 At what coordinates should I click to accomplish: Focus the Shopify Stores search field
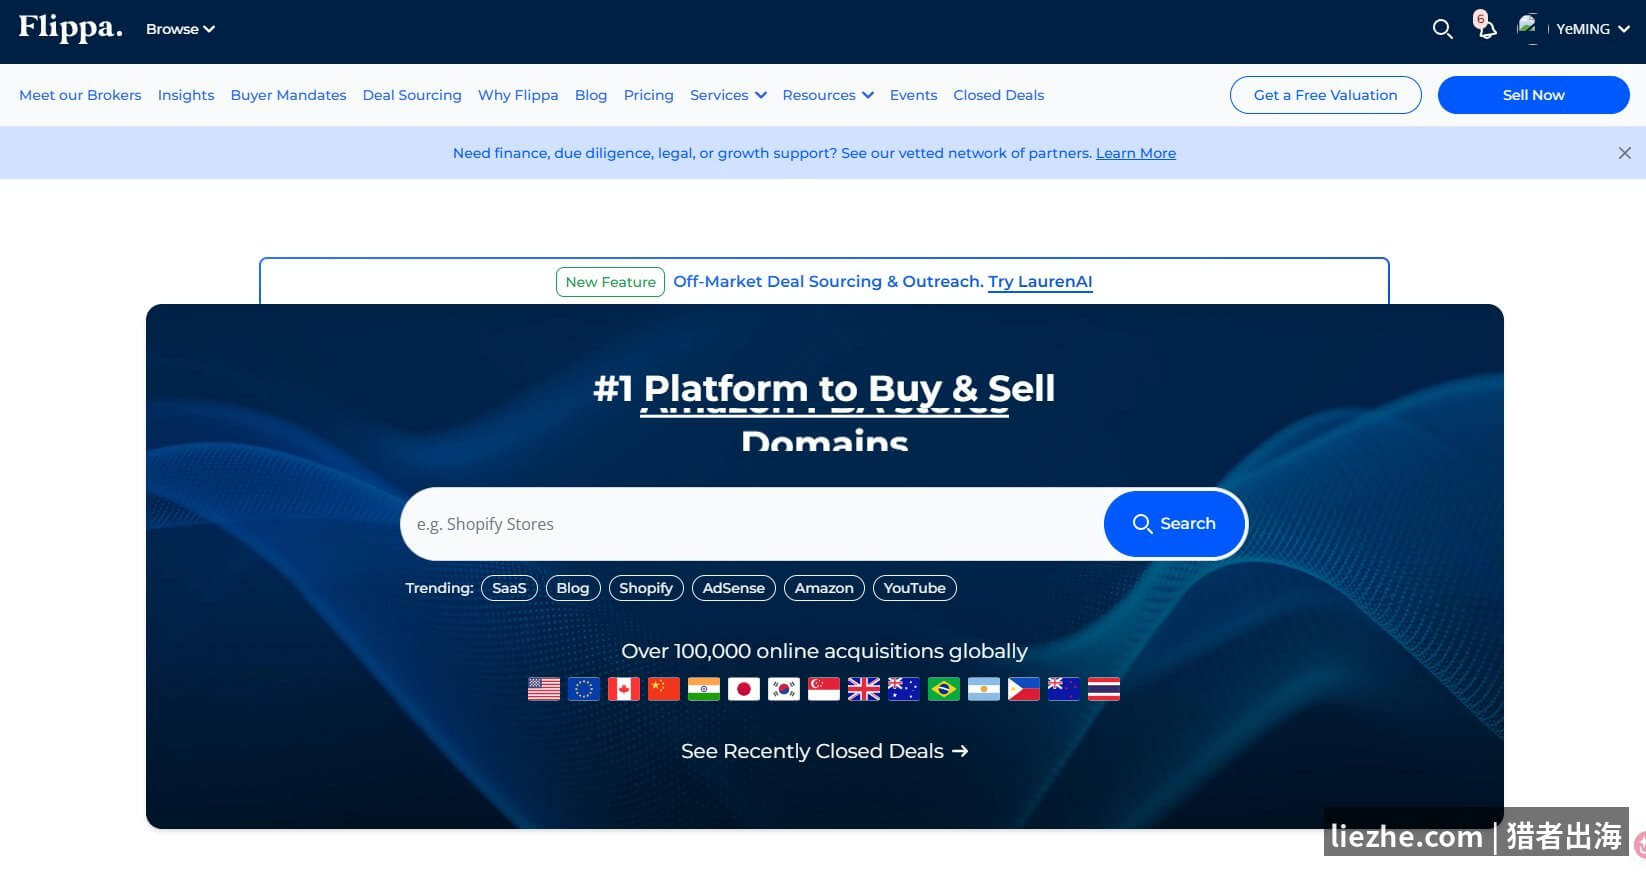click(x=752, y=524)
